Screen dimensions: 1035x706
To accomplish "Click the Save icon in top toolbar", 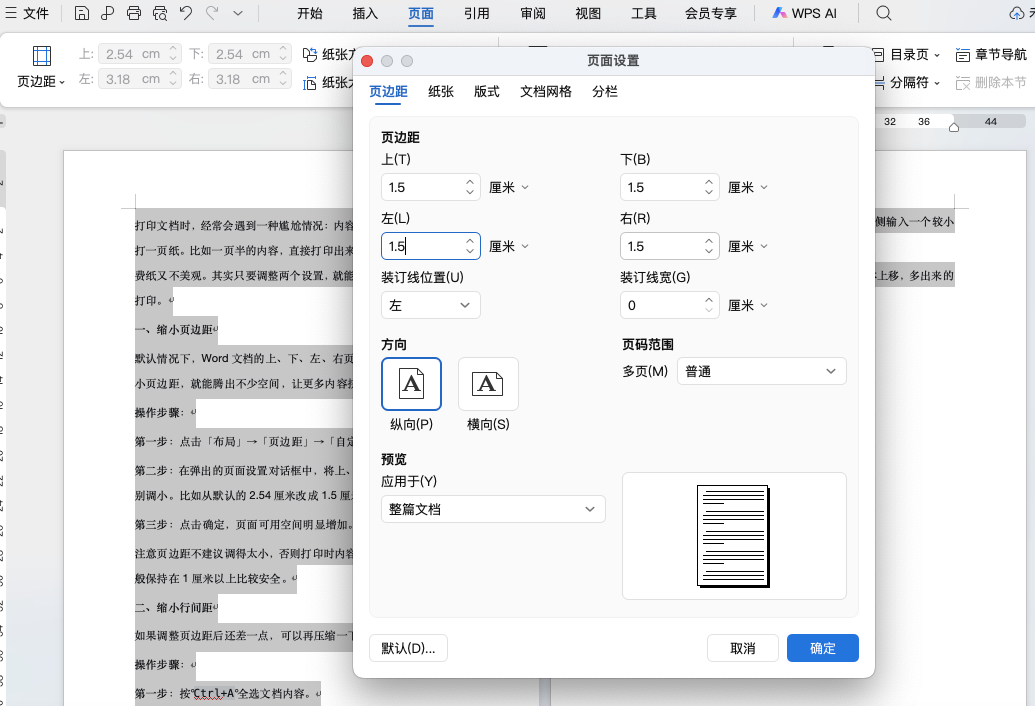I will coord(82,13).
